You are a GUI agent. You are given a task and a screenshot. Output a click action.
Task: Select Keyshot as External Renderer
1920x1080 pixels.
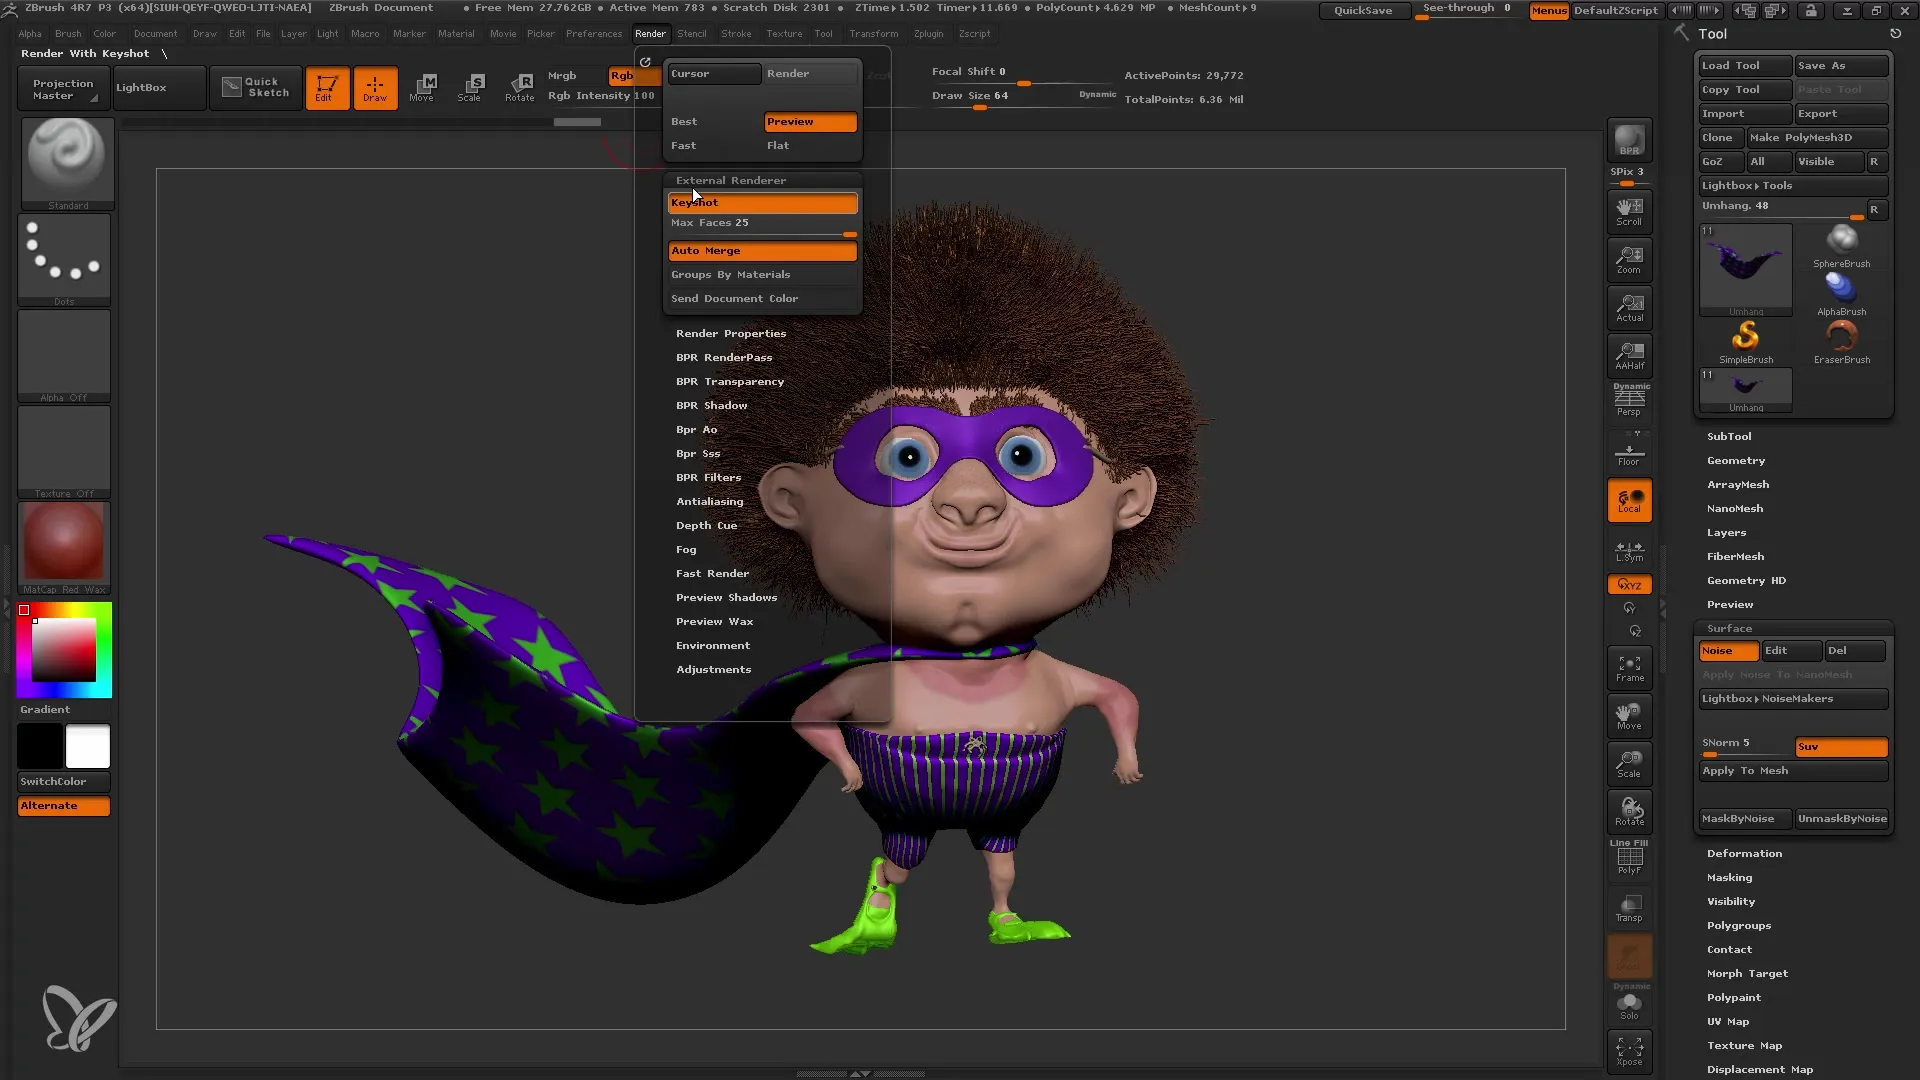click(761, 200)
